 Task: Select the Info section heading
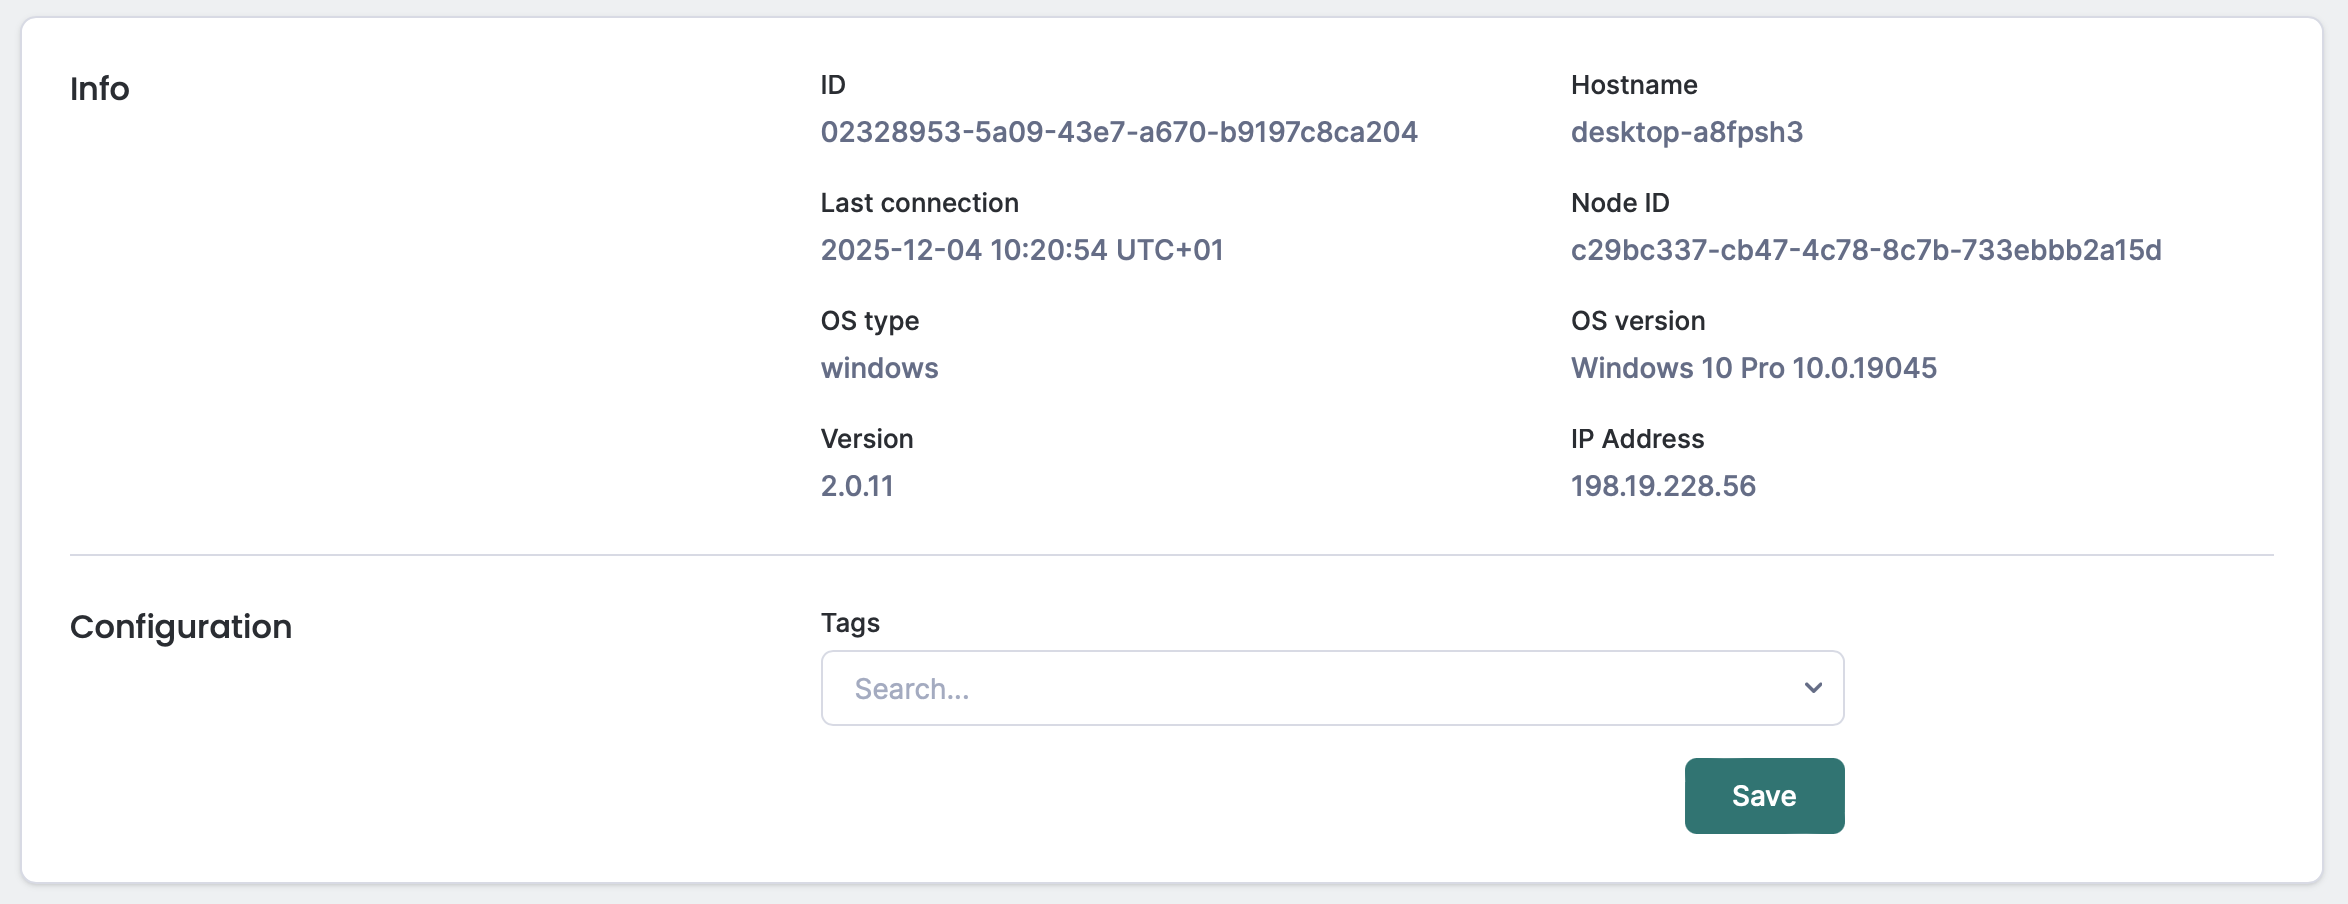(x=99, y=88)
